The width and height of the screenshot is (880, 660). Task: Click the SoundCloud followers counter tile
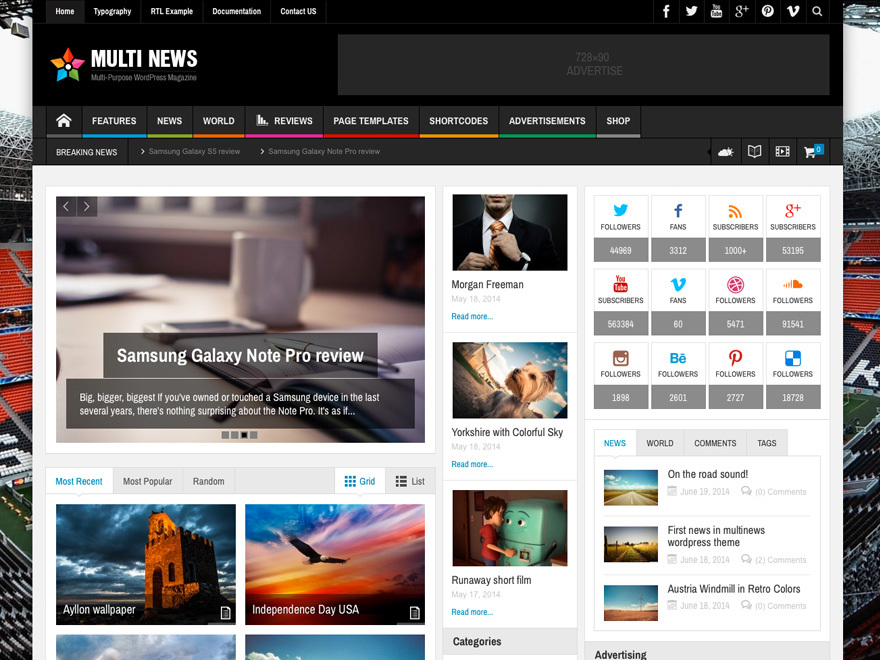793,302
